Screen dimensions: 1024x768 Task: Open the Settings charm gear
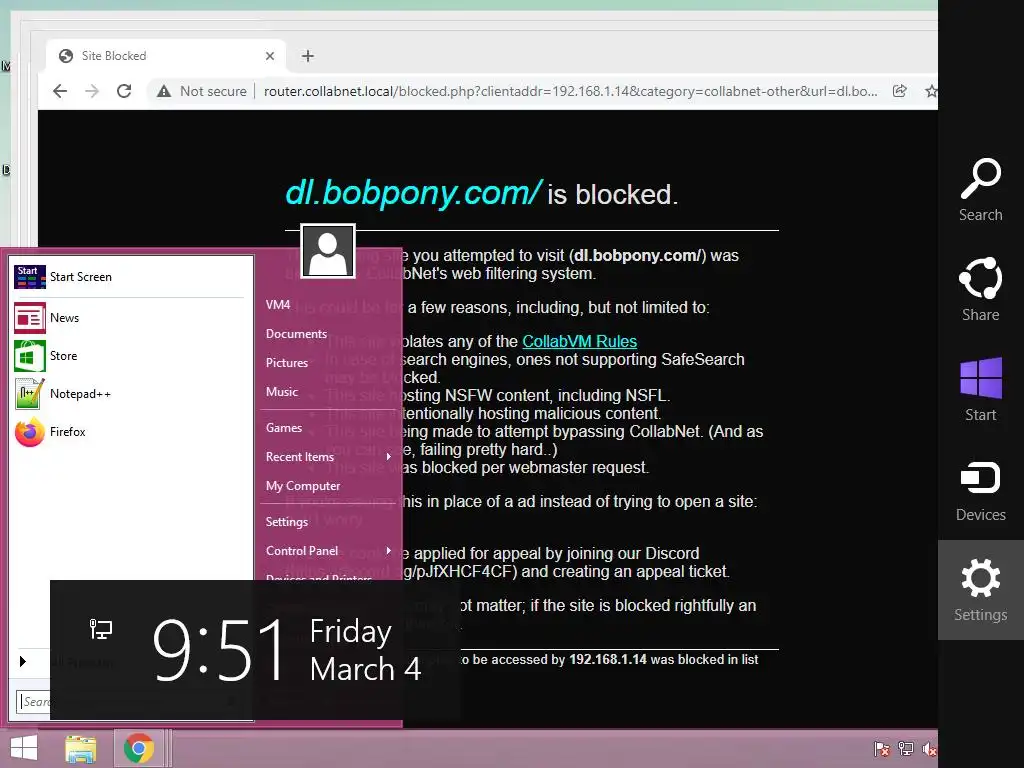point(980,577)
